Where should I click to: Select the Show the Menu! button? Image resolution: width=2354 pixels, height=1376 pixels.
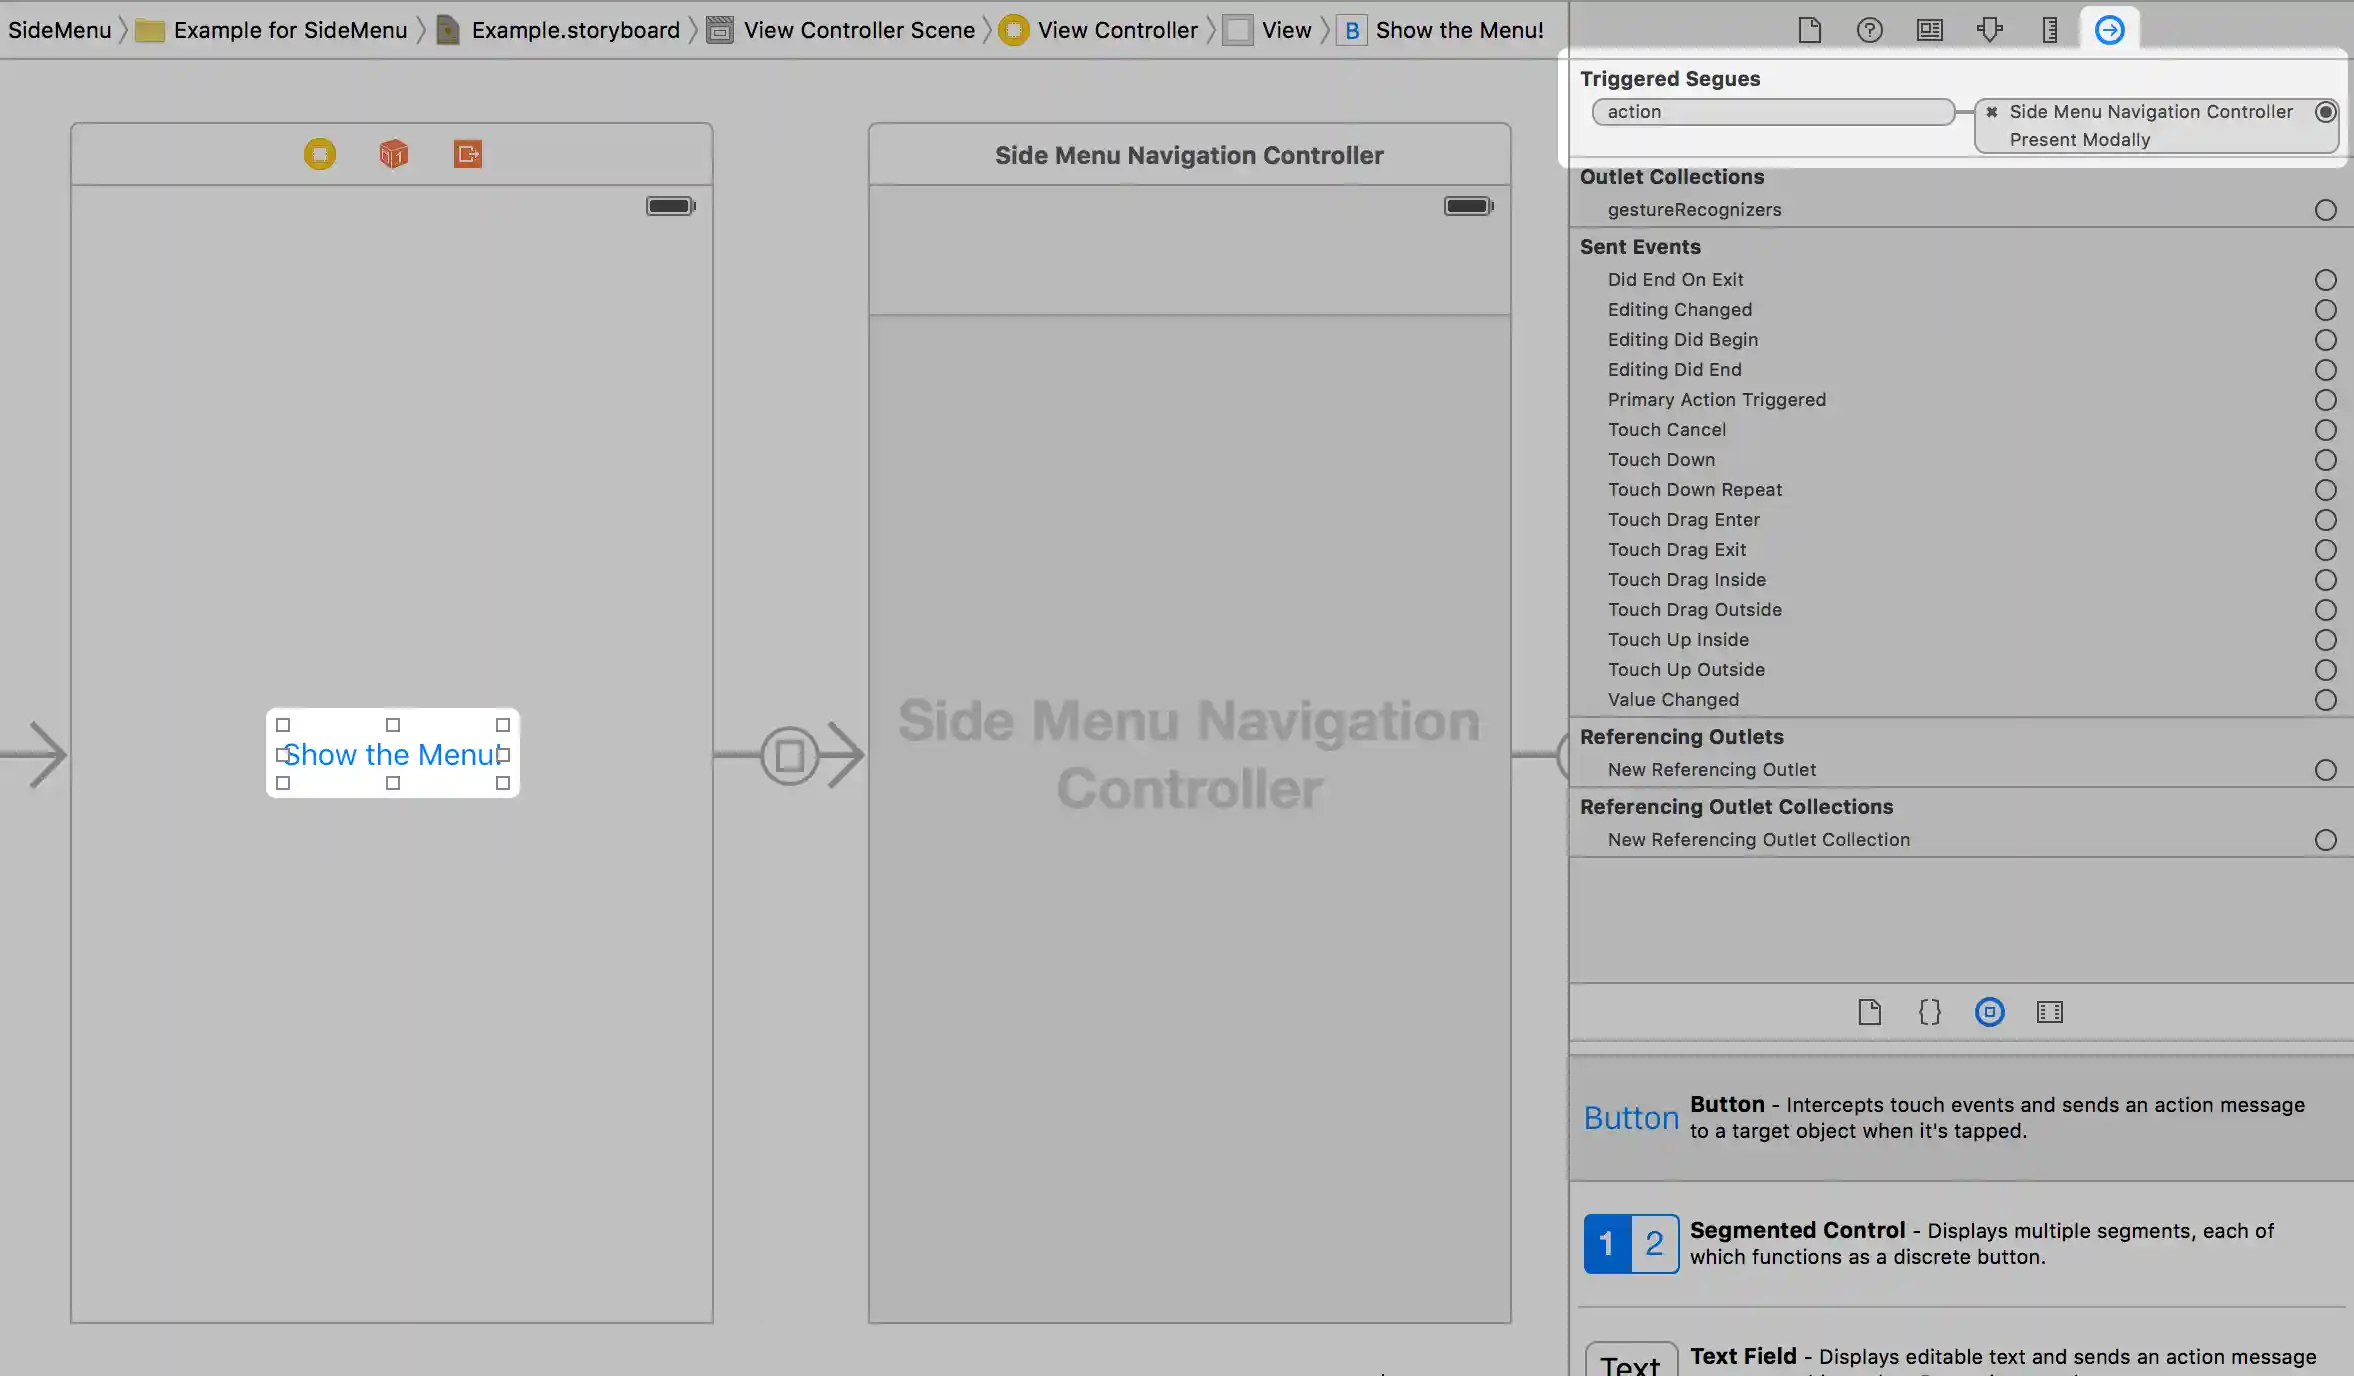click(392, 754)
